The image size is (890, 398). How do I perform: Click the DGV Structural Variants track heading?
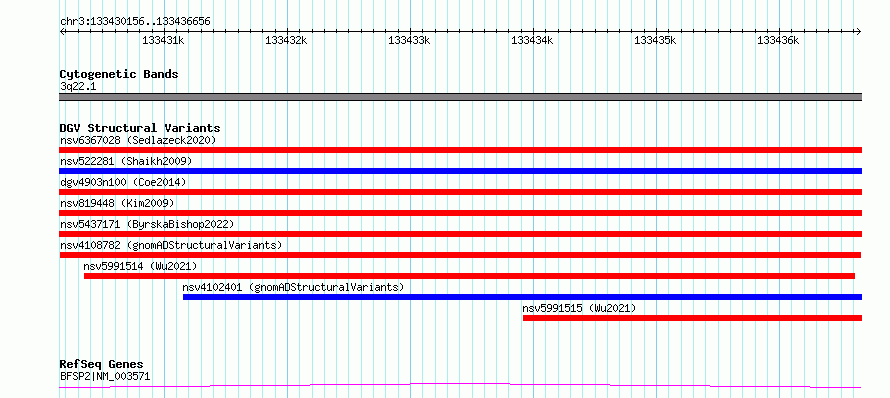click(x=140, y=128)
